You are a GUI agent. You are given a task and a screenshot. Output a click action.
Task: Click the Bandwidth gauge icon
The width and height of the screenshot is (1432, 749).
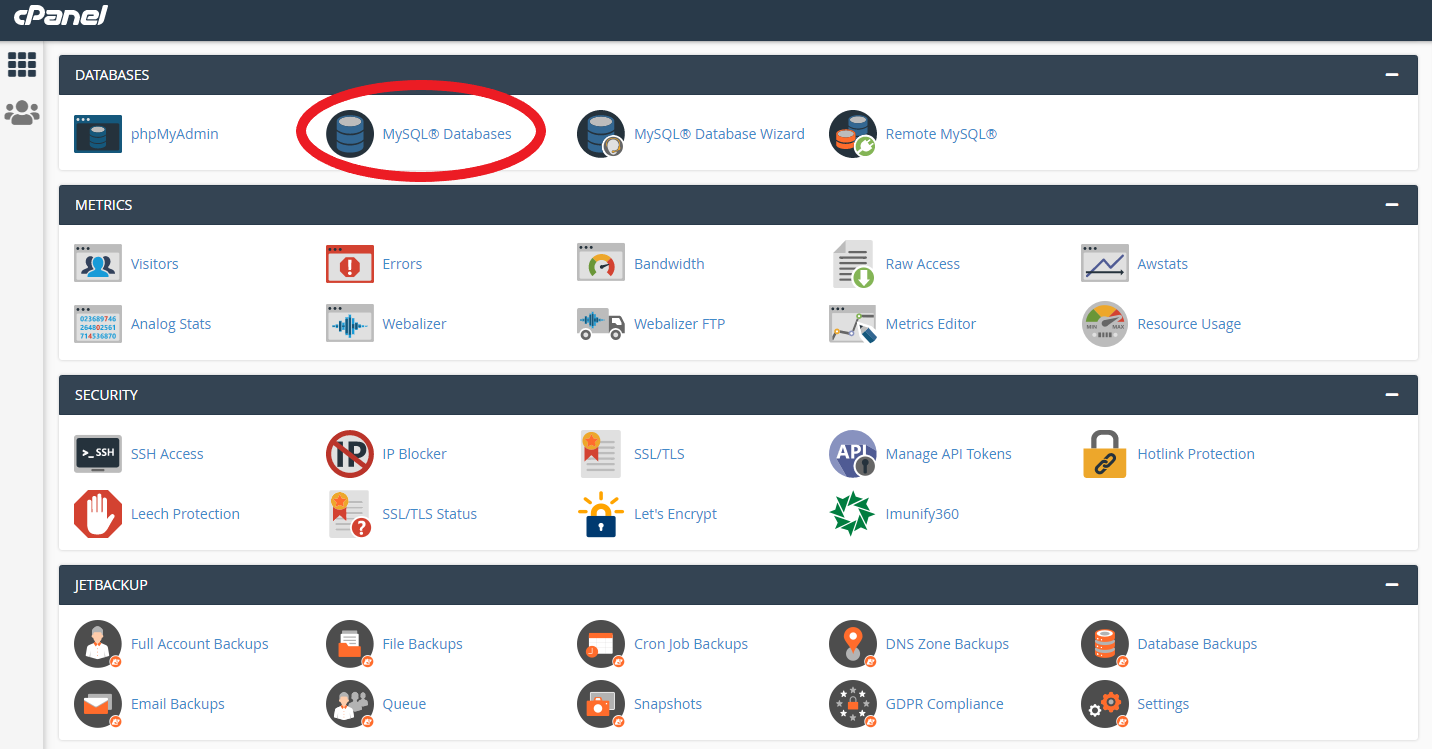click(x=600, y=264)
